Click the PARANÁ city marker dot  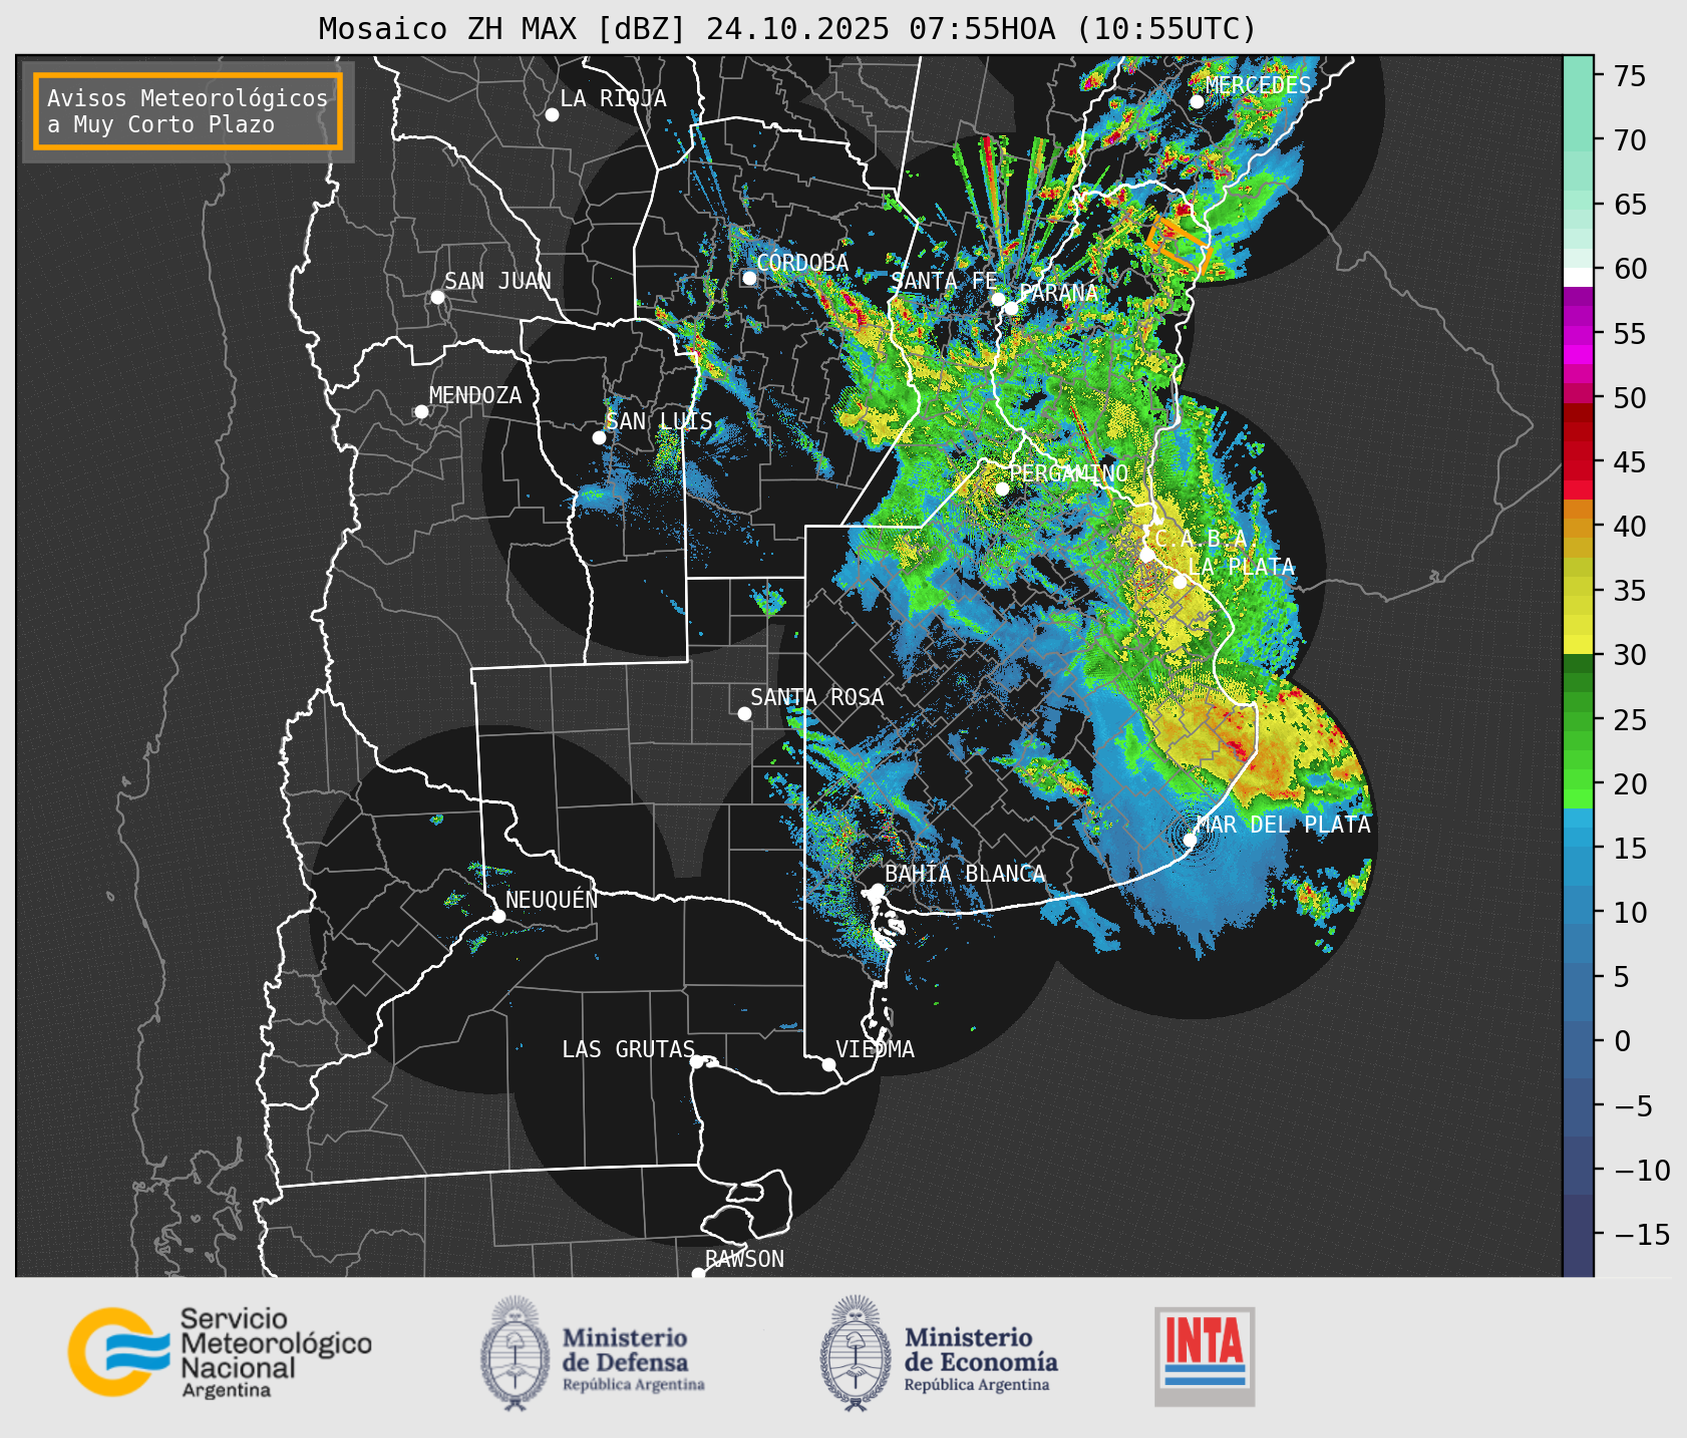1011,308
